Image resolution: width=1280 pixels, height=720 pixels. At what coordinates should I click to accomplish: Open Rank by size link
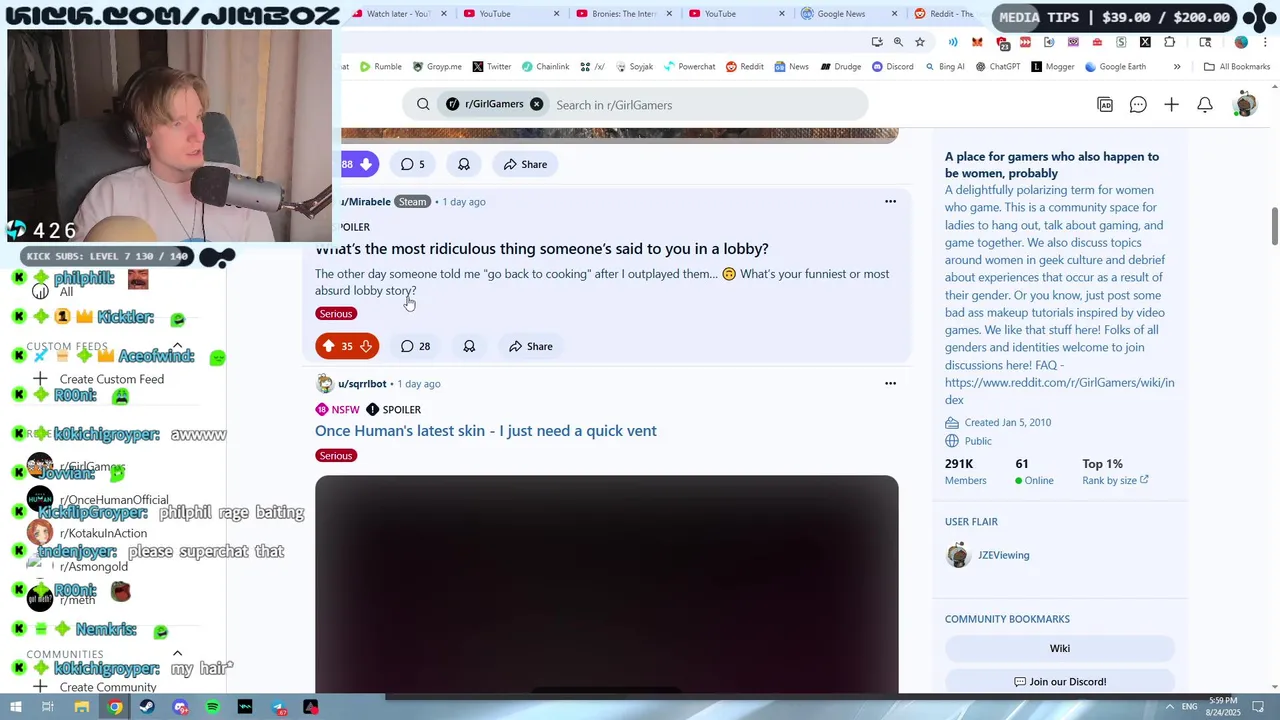tap(1115, 481)
